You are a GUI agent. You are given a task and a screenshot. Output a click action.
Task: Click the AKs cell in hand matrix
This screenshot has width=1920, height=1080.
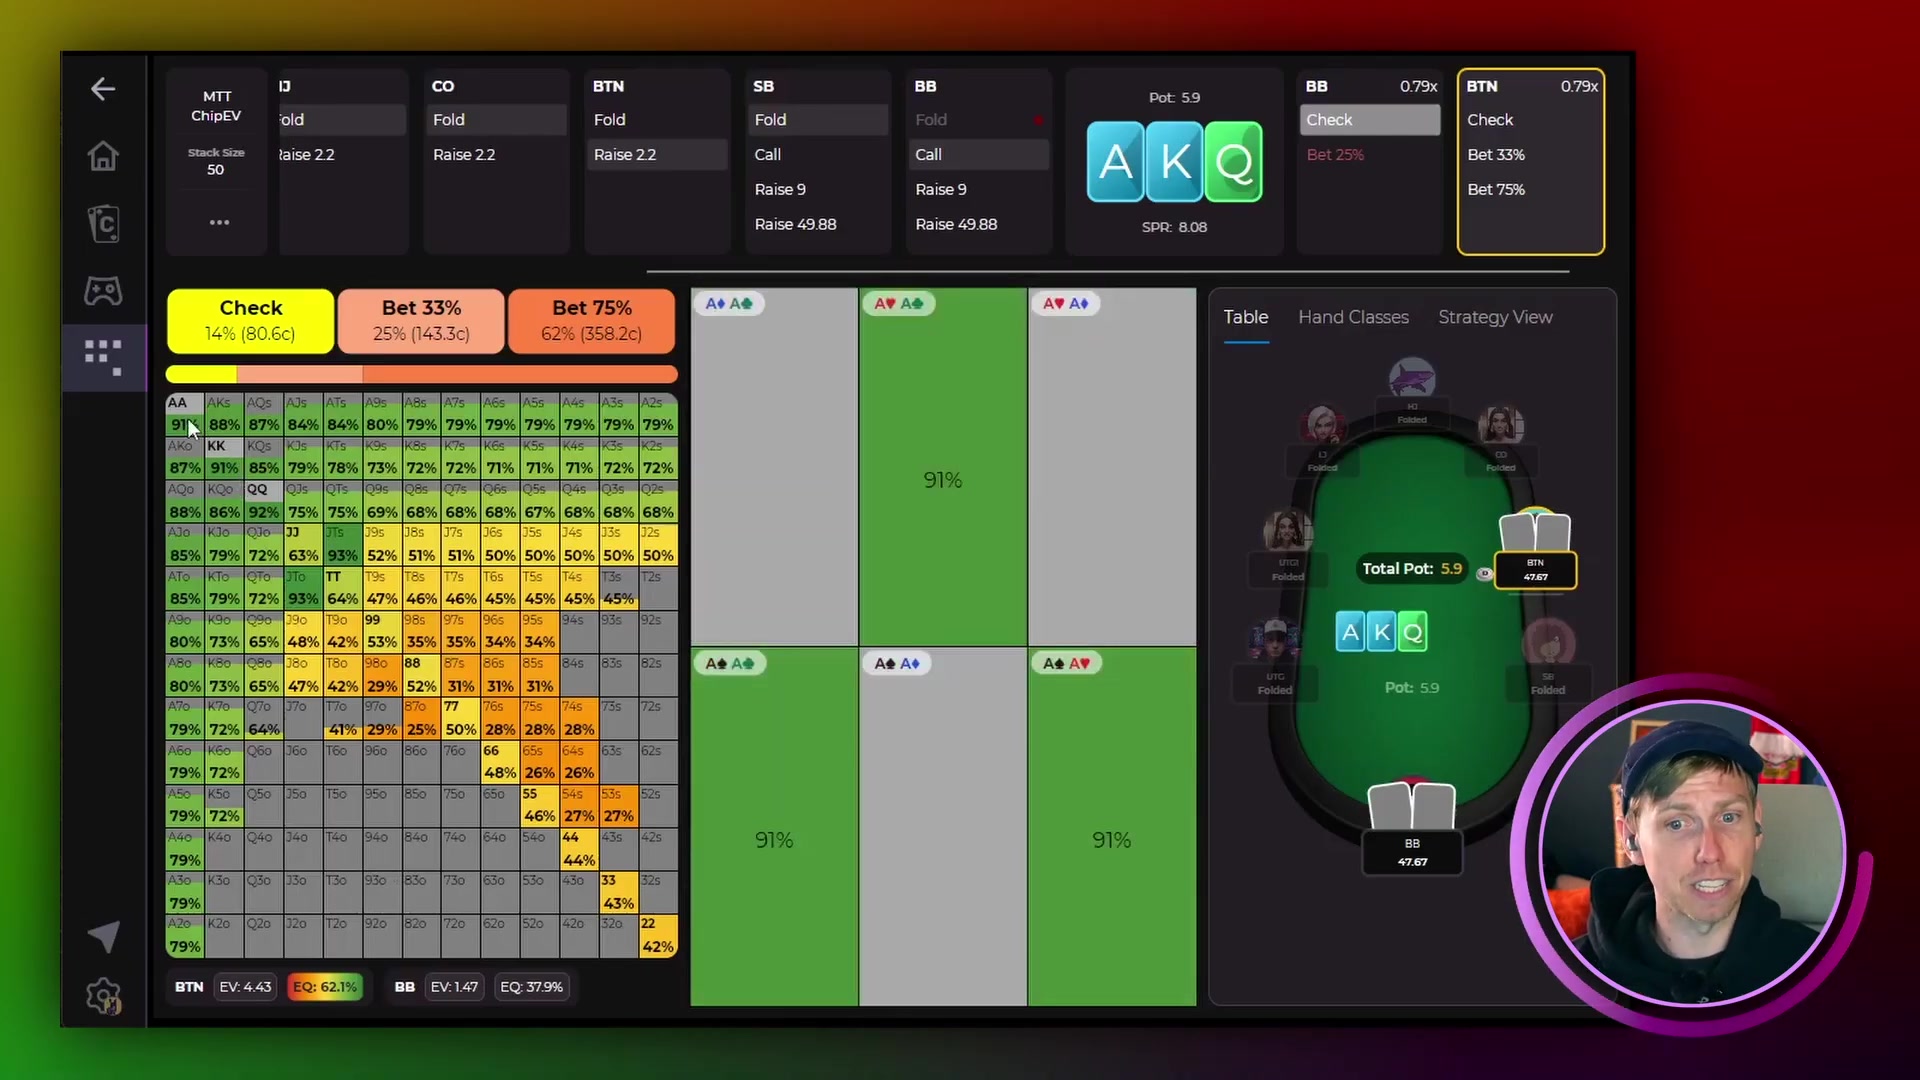(x=224, y=415)
